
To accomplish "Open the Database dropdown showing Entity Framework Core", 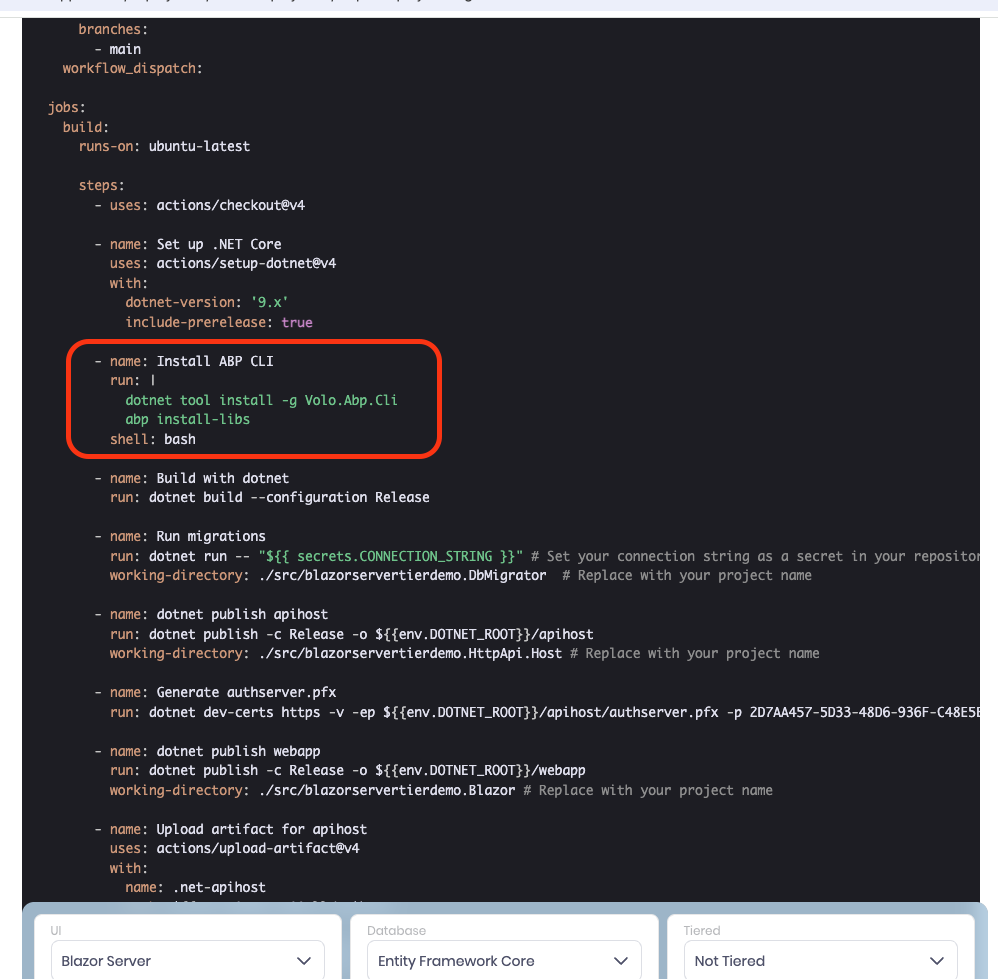I will [x=504, y=961].
